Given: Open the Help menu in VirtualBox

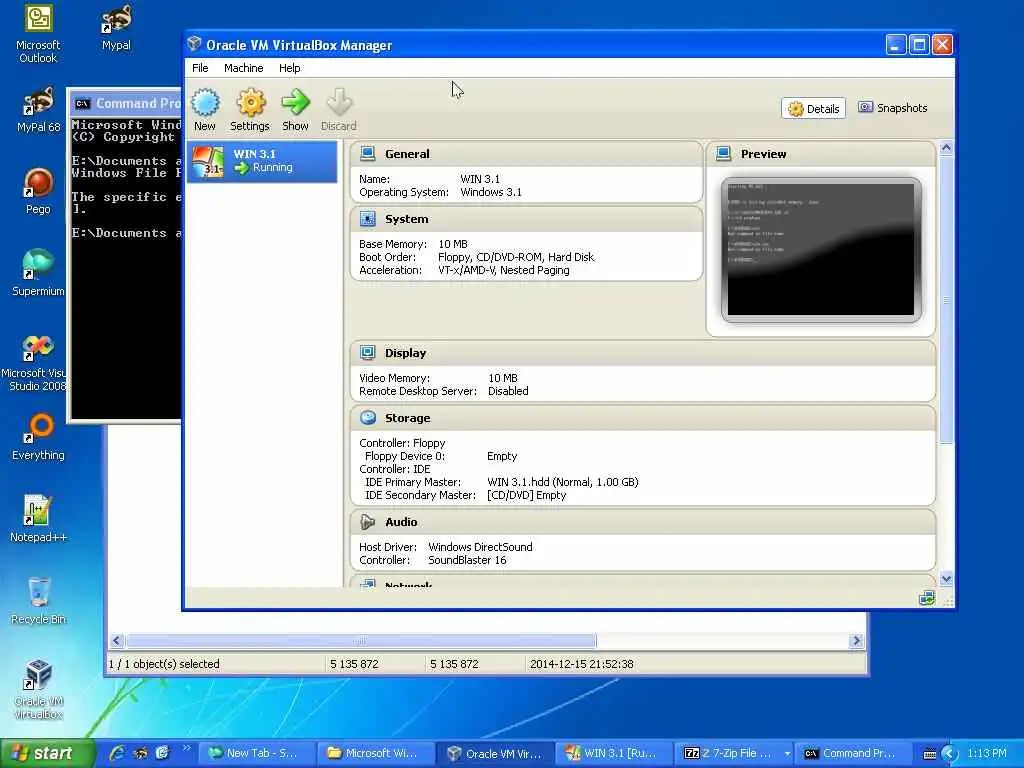Looking at the screenshot, I should coord(289,68).
